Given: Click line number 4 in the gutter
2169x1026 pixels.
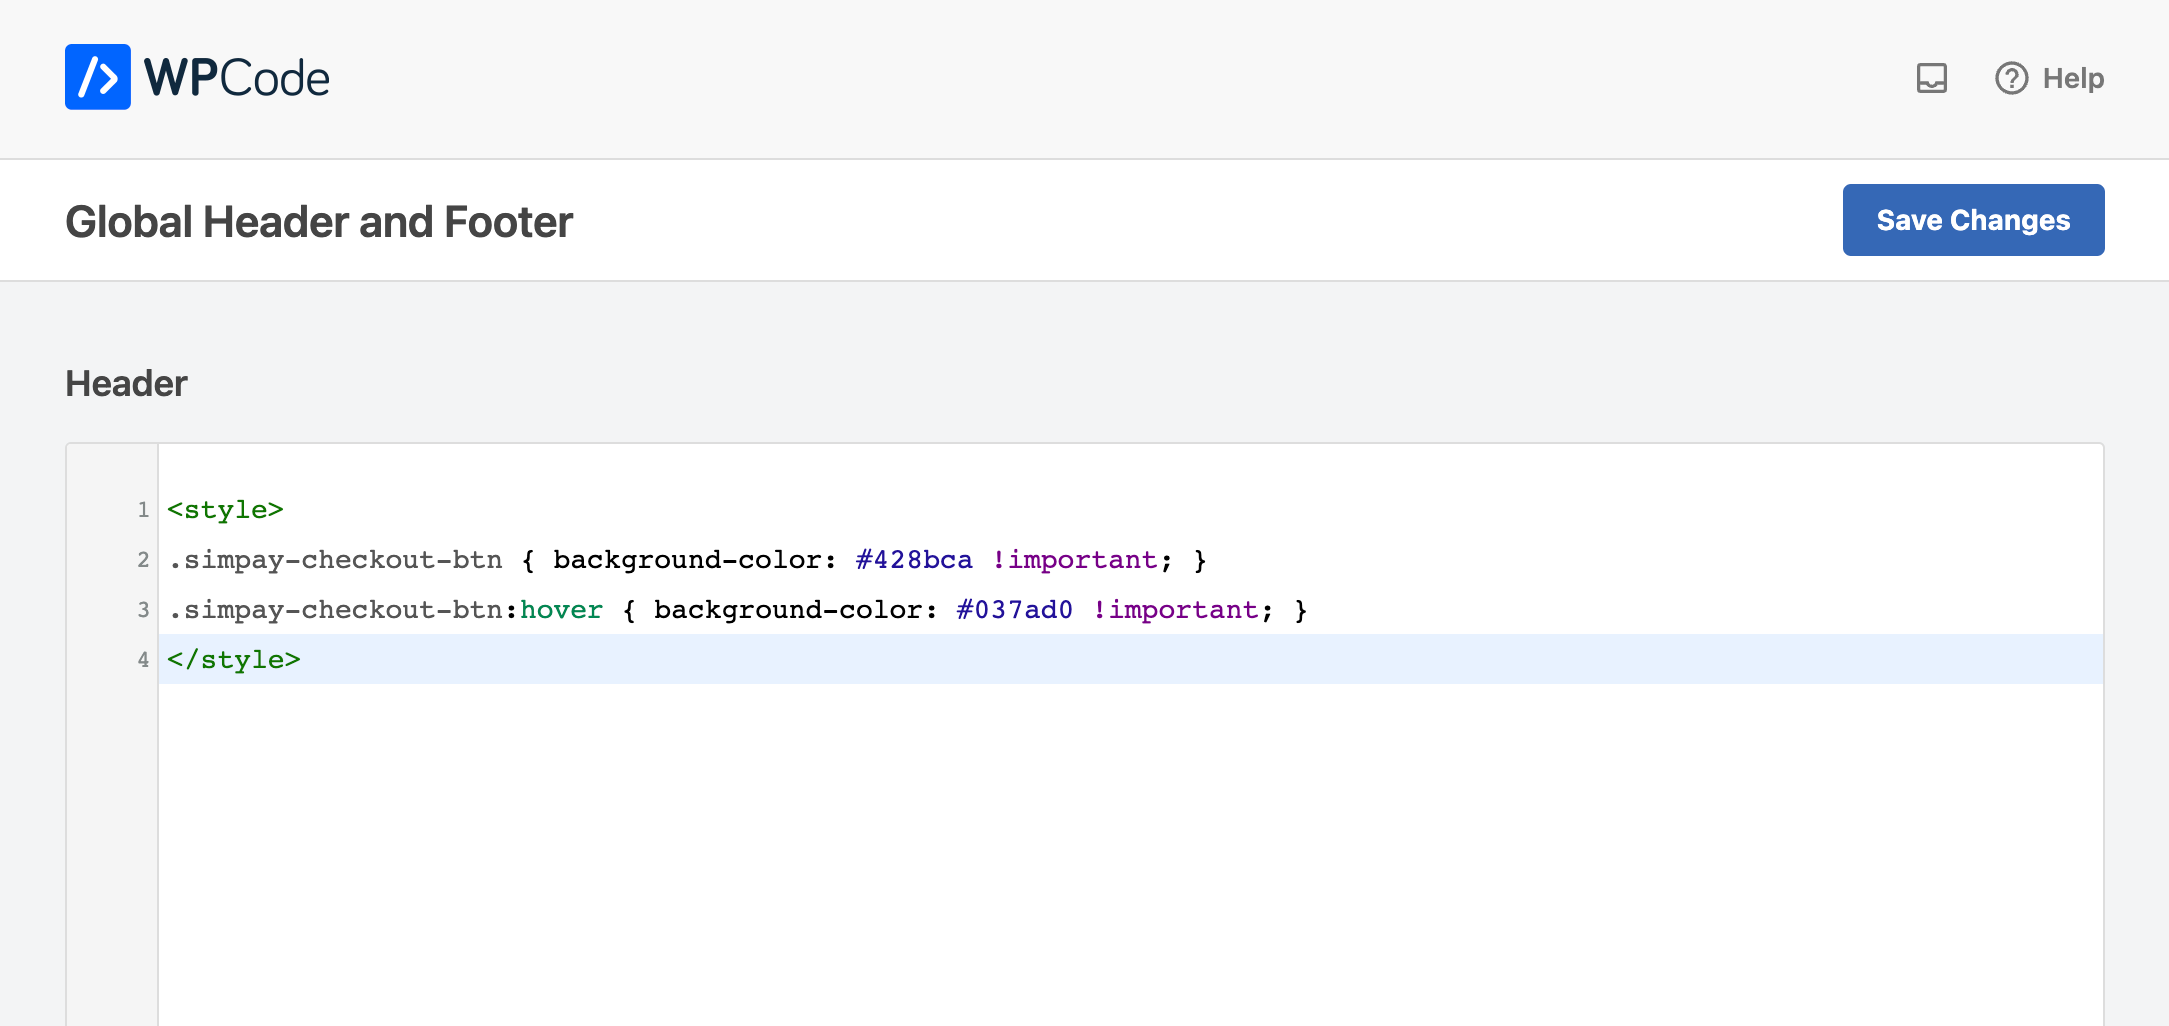Looking at the screenshot, I should pos(143,659).
